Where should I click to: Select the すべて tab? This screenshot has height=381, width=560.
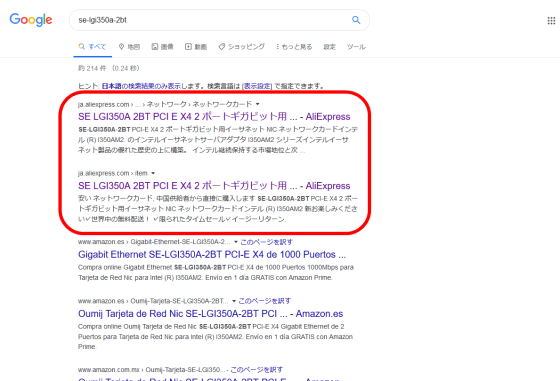click(x=92, y=47)
